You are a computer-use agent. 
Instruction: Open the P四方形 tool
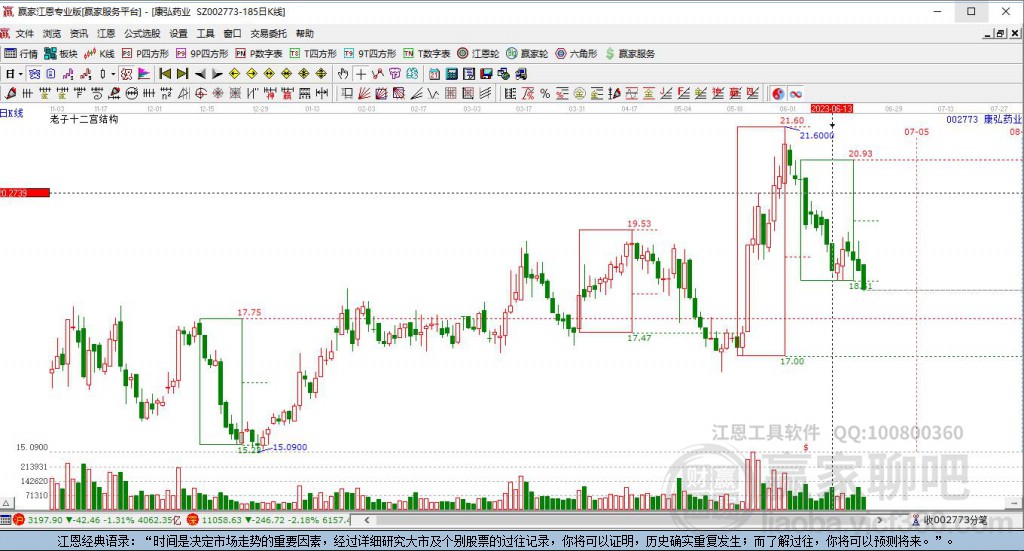coord(145,54)
